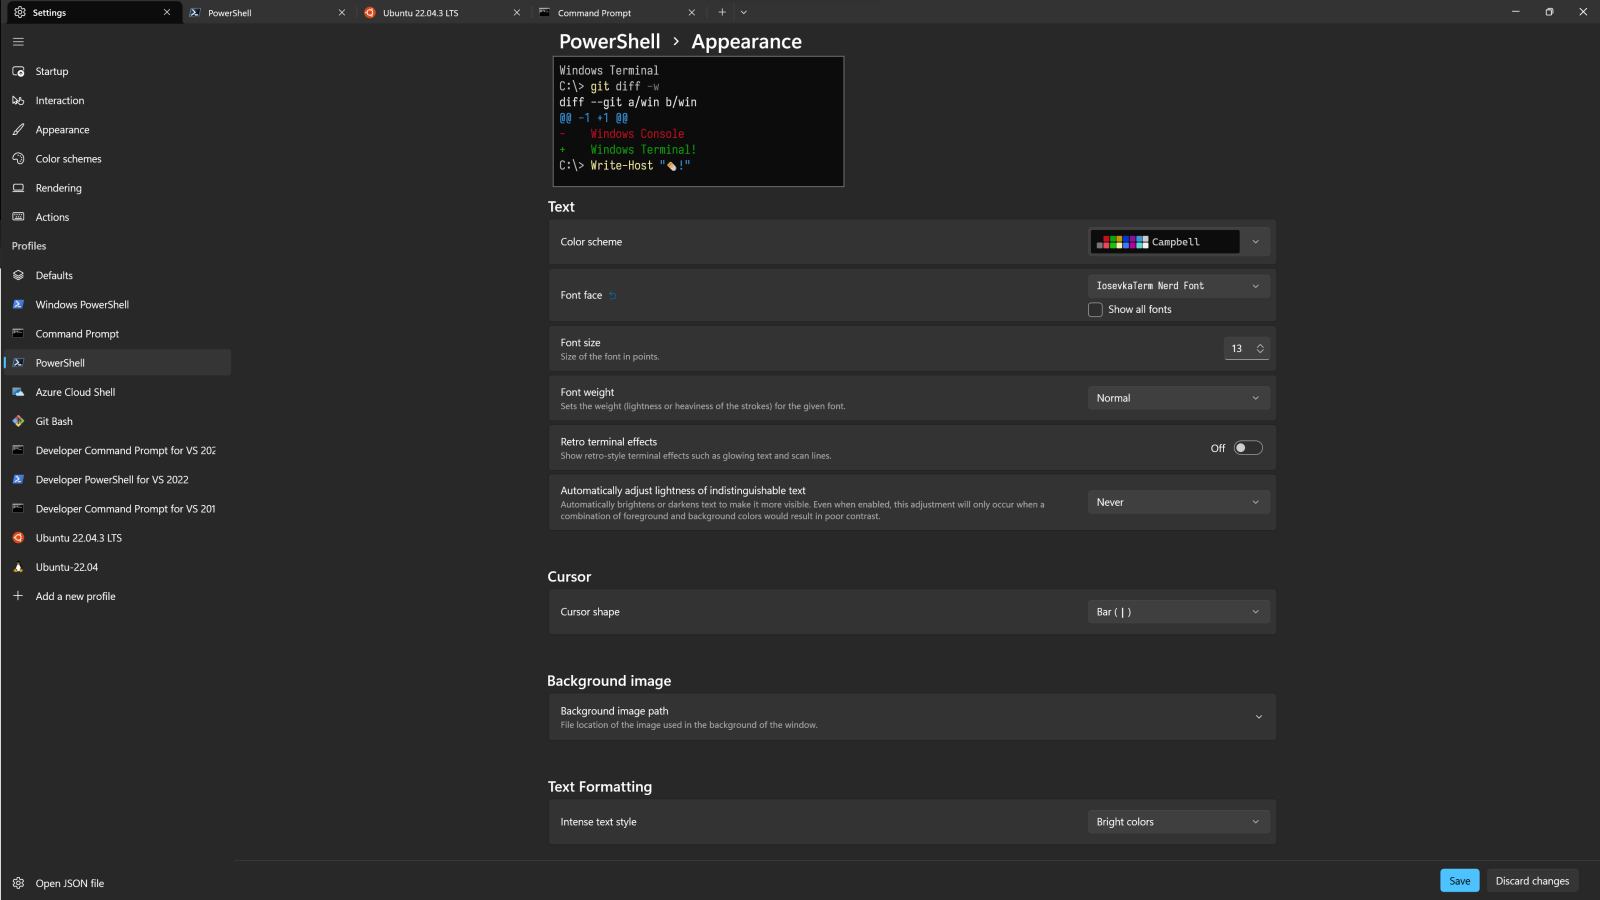1600x900 pixels.
Task: Click Add a new profile
Action: click(x=75, y=596)
